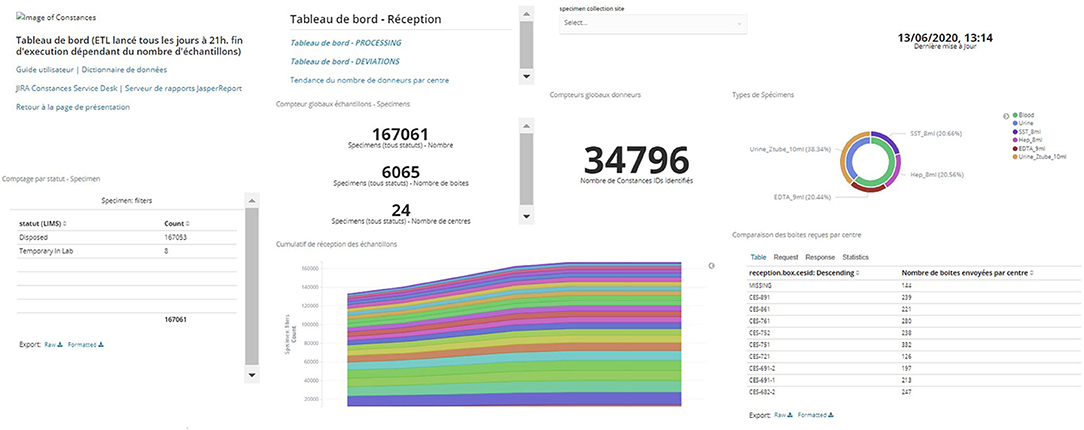Click the 13/06/2020, 13:14 update timestamp
The width and height of the screenshot is (1084, 430).
(944, 39)
